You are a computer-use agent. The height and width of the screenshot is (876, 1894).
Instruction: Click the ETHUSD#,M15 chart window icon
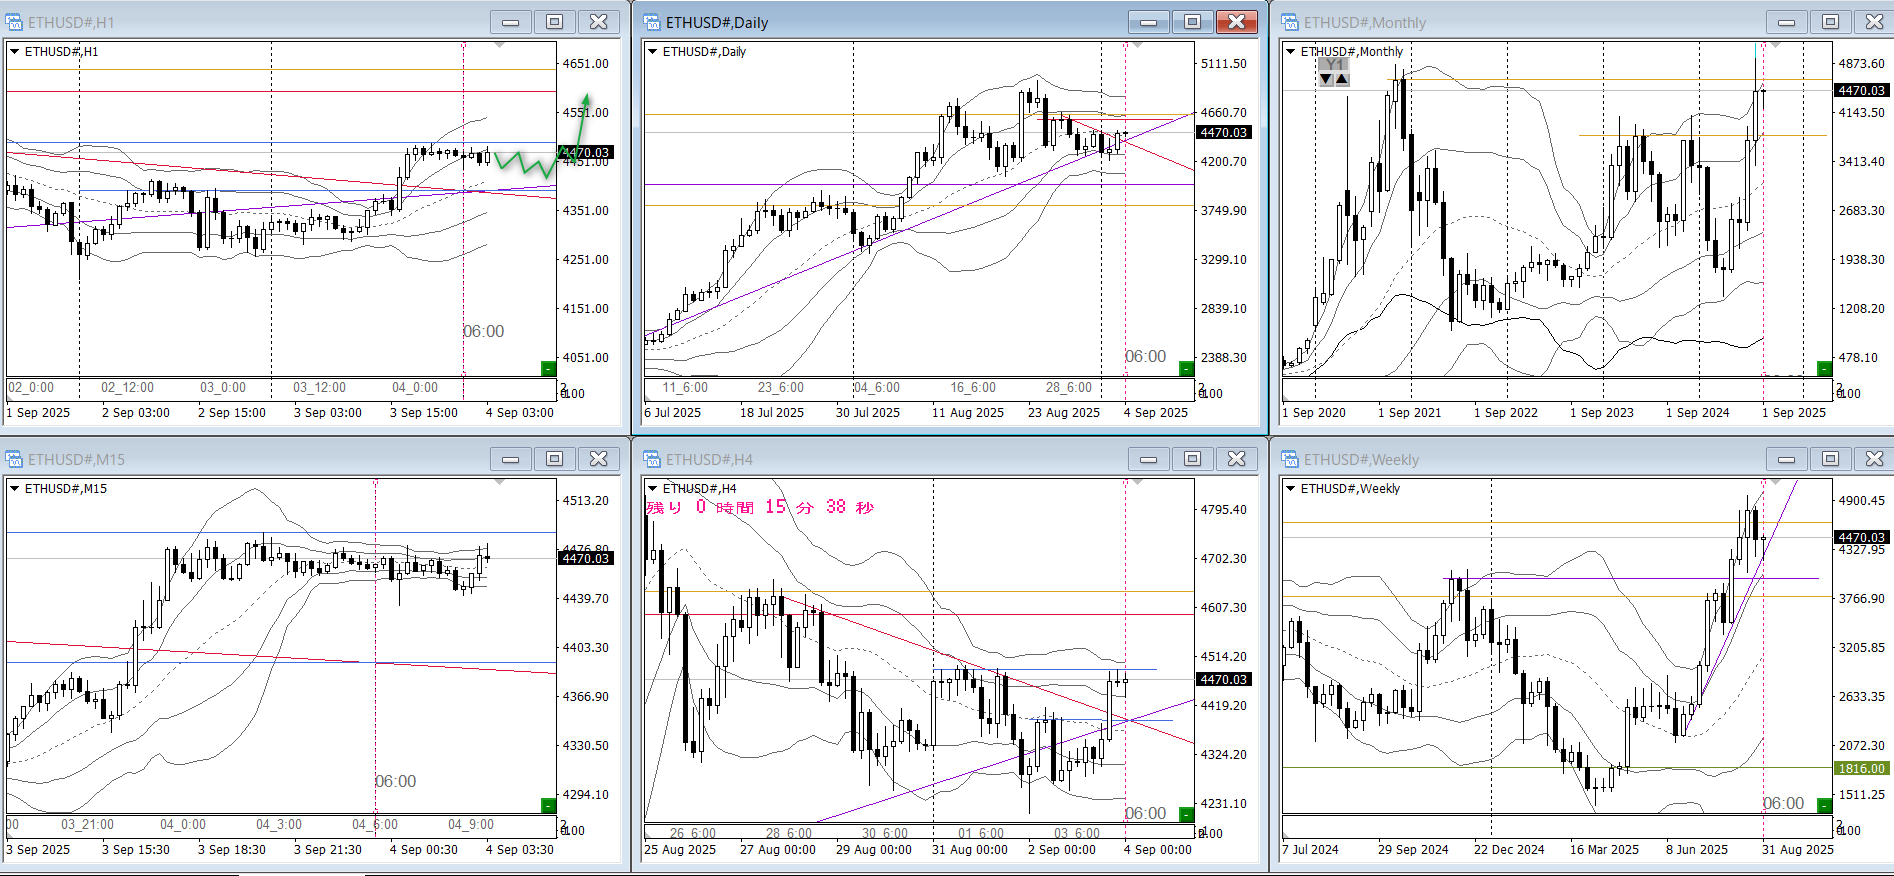coord(14,459)
